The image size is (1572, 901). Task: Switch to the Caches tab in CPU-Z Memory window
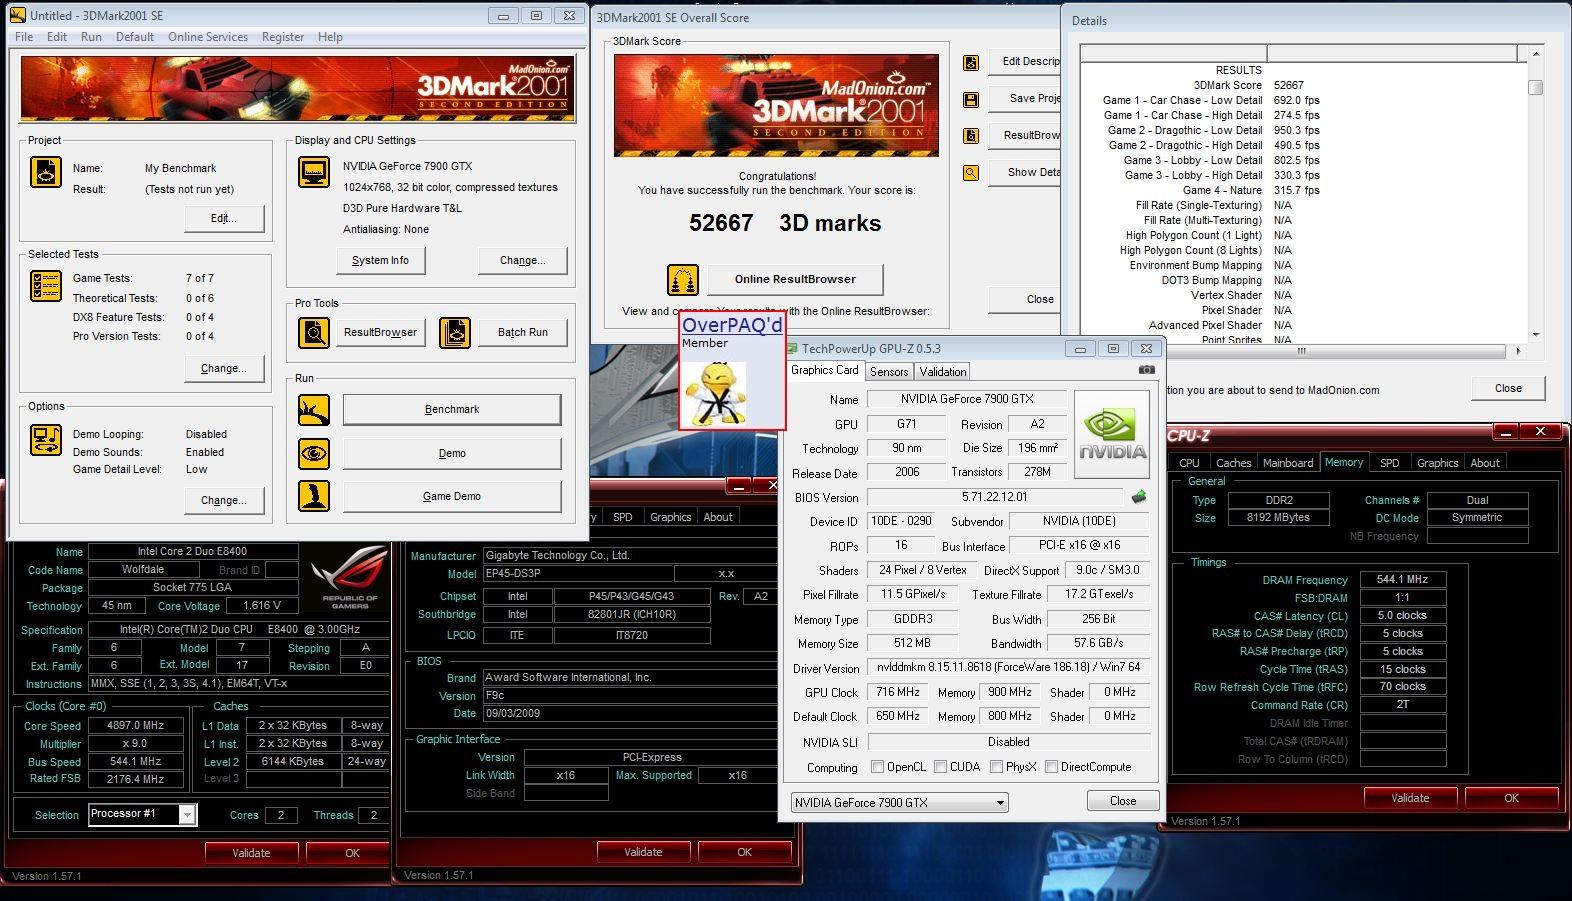(x=1233, y=463)
